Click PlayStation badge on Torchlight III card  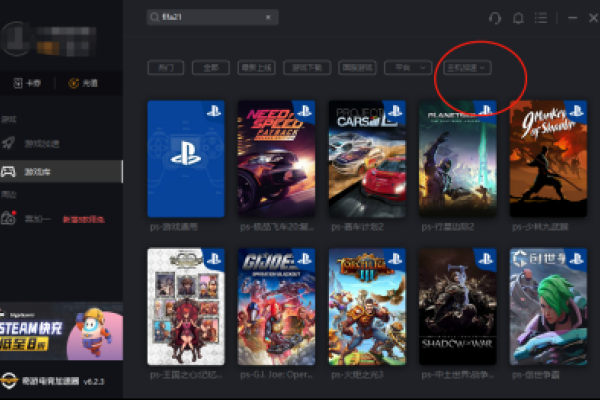click(x=395, y=259)
